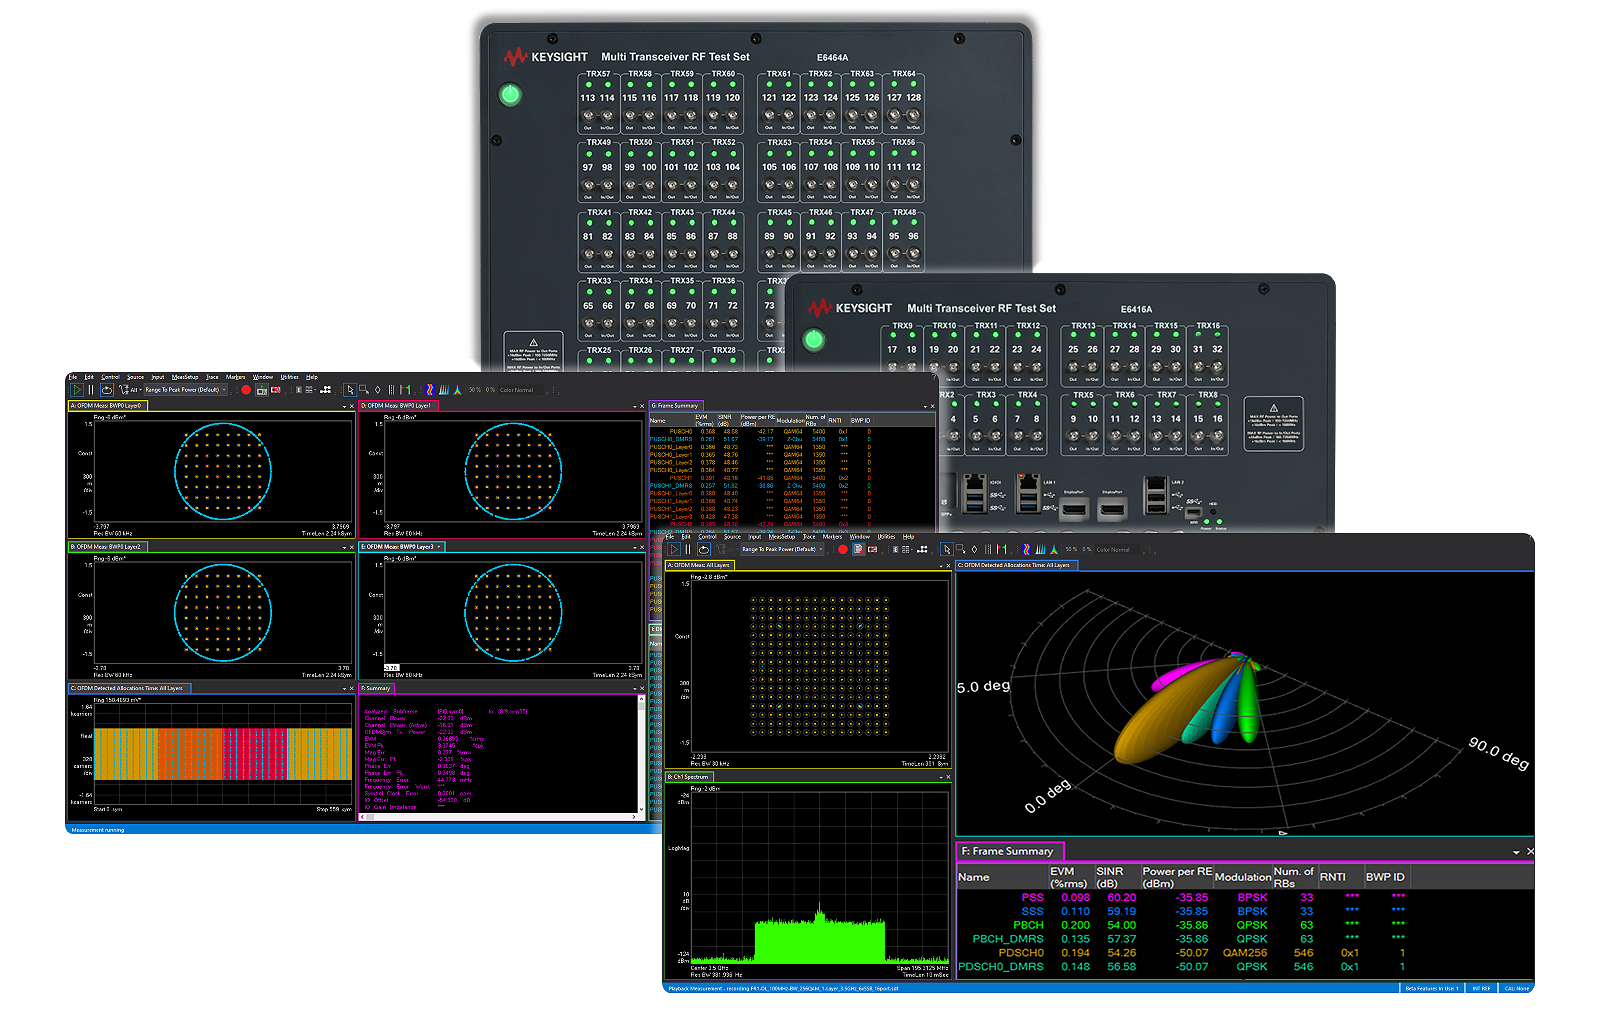Click INT REF status bar button
1600x1010 pixels.
[x=1482, y=988]
